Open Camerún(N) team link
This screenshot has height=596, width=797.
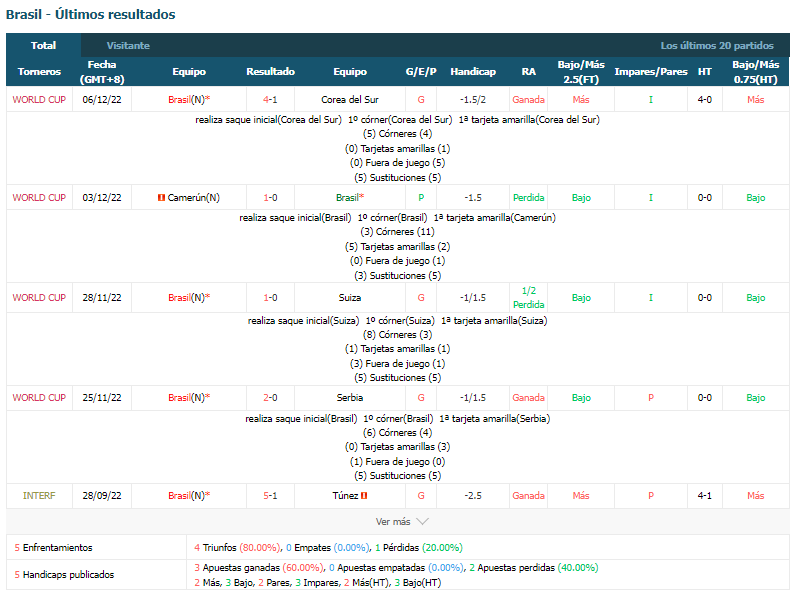(x=194, y=198)
